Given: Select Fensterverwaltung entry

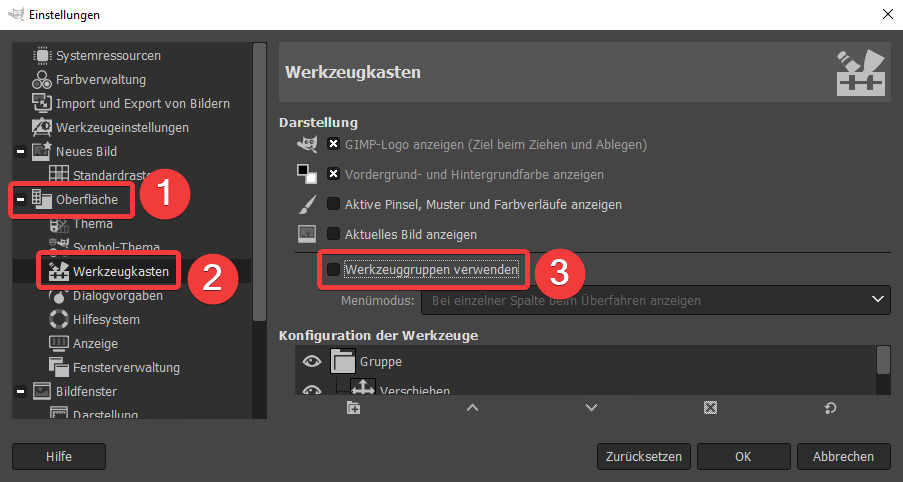Looking at the screenshot, I should (x=126, y=367).
